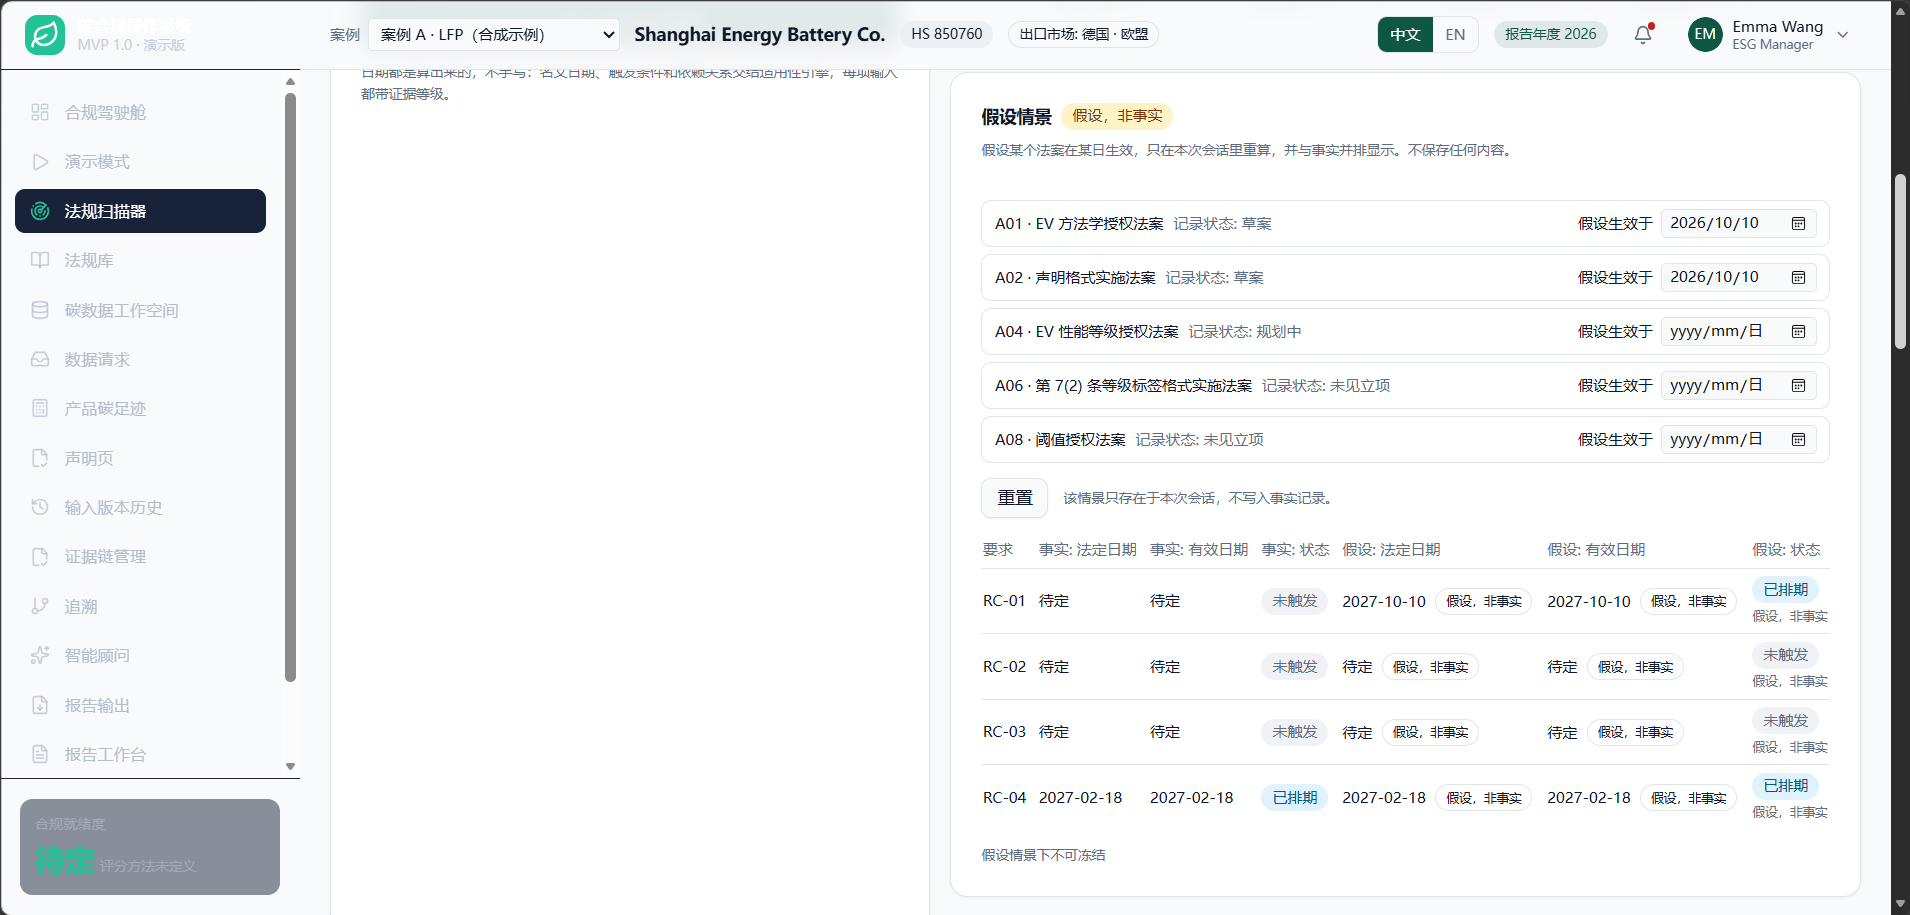Click the 法规扫描器 radar icon
Image resolution: width=1910 pixels, height=915 pixels.
[x=40, y=211]
